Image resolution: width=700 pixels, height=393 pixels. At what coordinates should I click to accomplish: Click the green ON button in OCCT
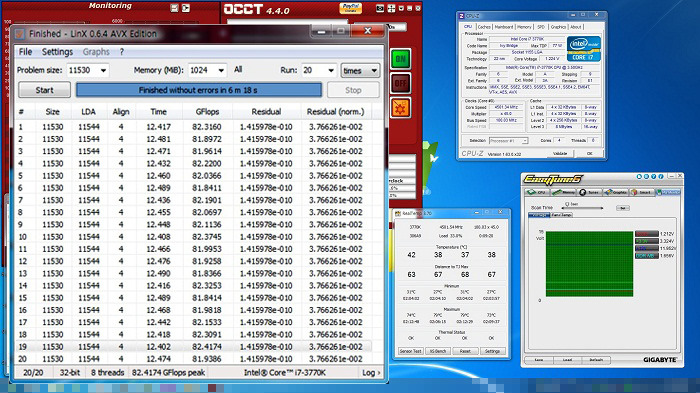[x=400, y=59]
